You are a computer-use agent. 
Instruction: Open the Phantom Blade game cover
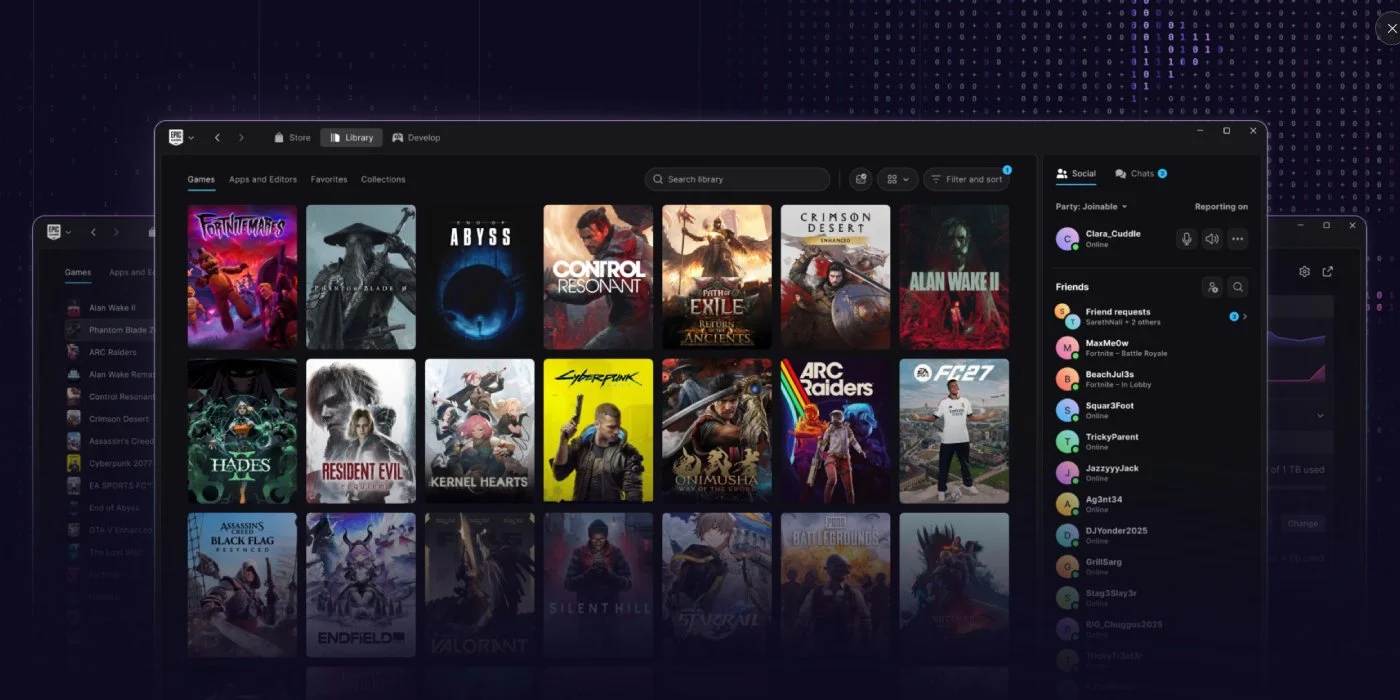(x=361, y=277)
